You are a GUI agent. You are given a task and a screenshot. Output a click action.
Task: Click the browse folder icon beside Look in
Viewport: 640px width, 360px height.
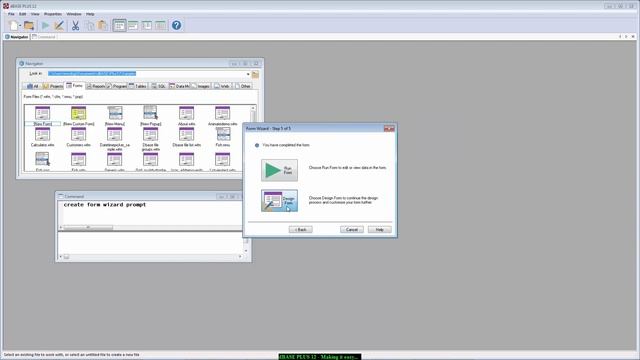tap(255, 74)
